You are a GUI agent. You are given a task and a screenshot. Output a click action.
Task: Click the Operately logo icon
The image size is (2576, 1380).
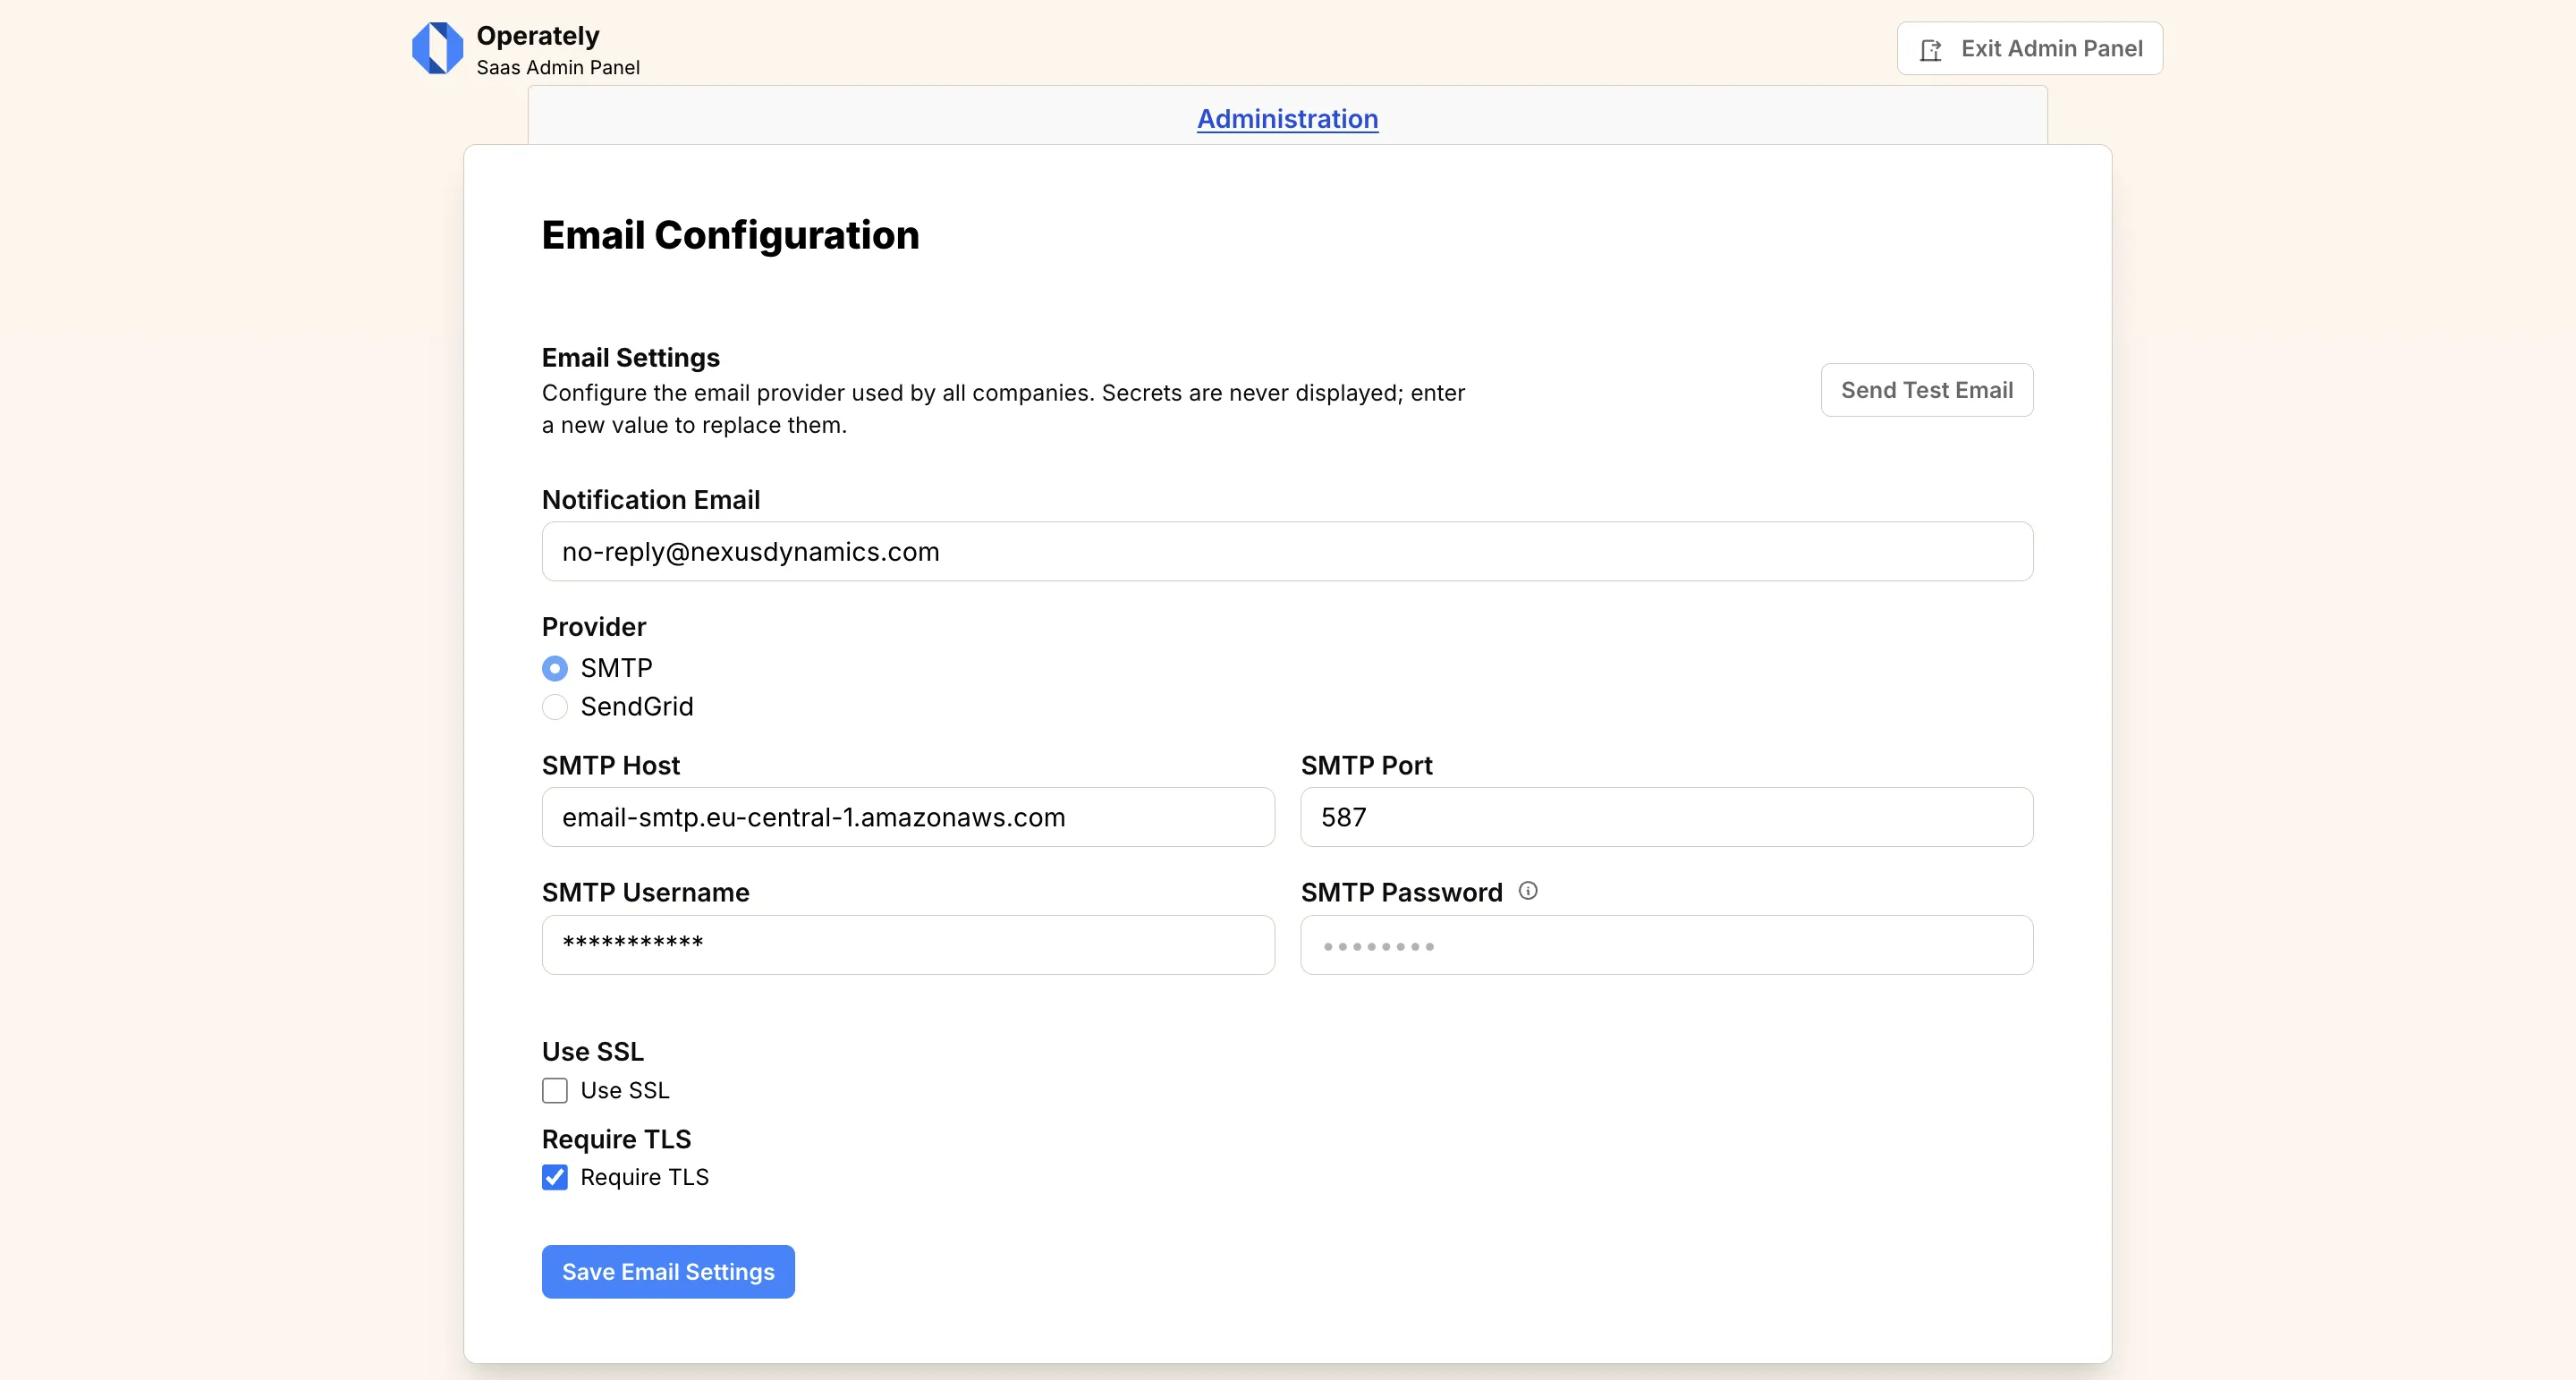pos(437,48)
